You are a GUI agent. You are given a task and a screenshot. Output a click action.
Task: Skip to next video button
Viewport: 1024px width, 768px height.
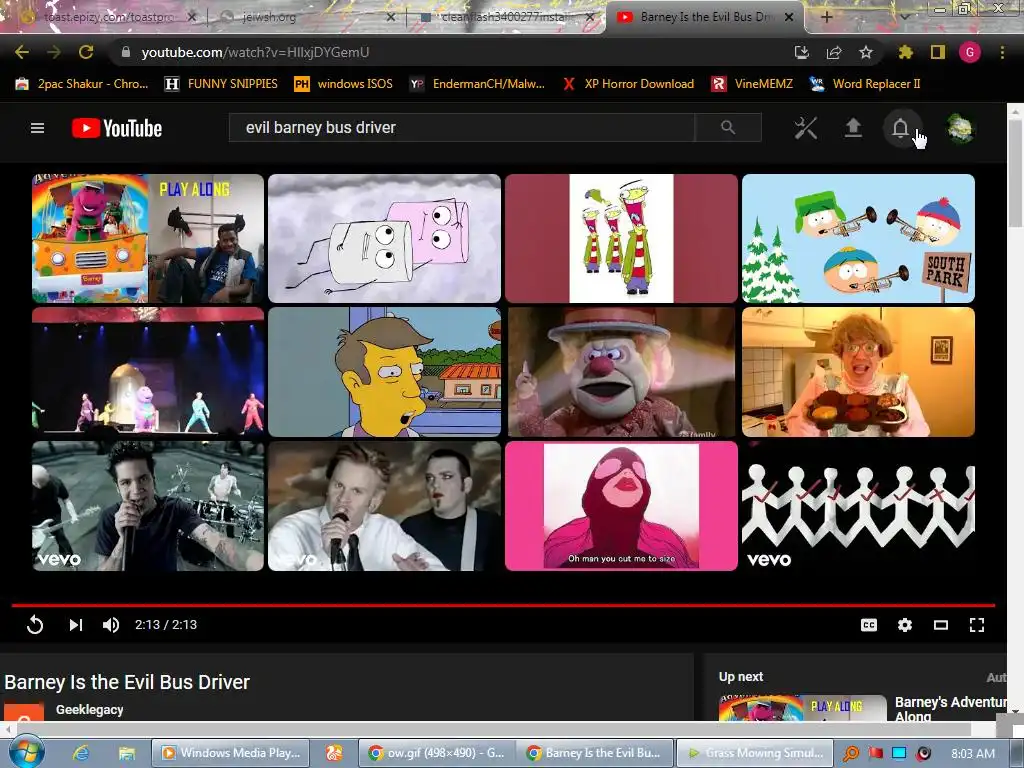coord(76,625)
